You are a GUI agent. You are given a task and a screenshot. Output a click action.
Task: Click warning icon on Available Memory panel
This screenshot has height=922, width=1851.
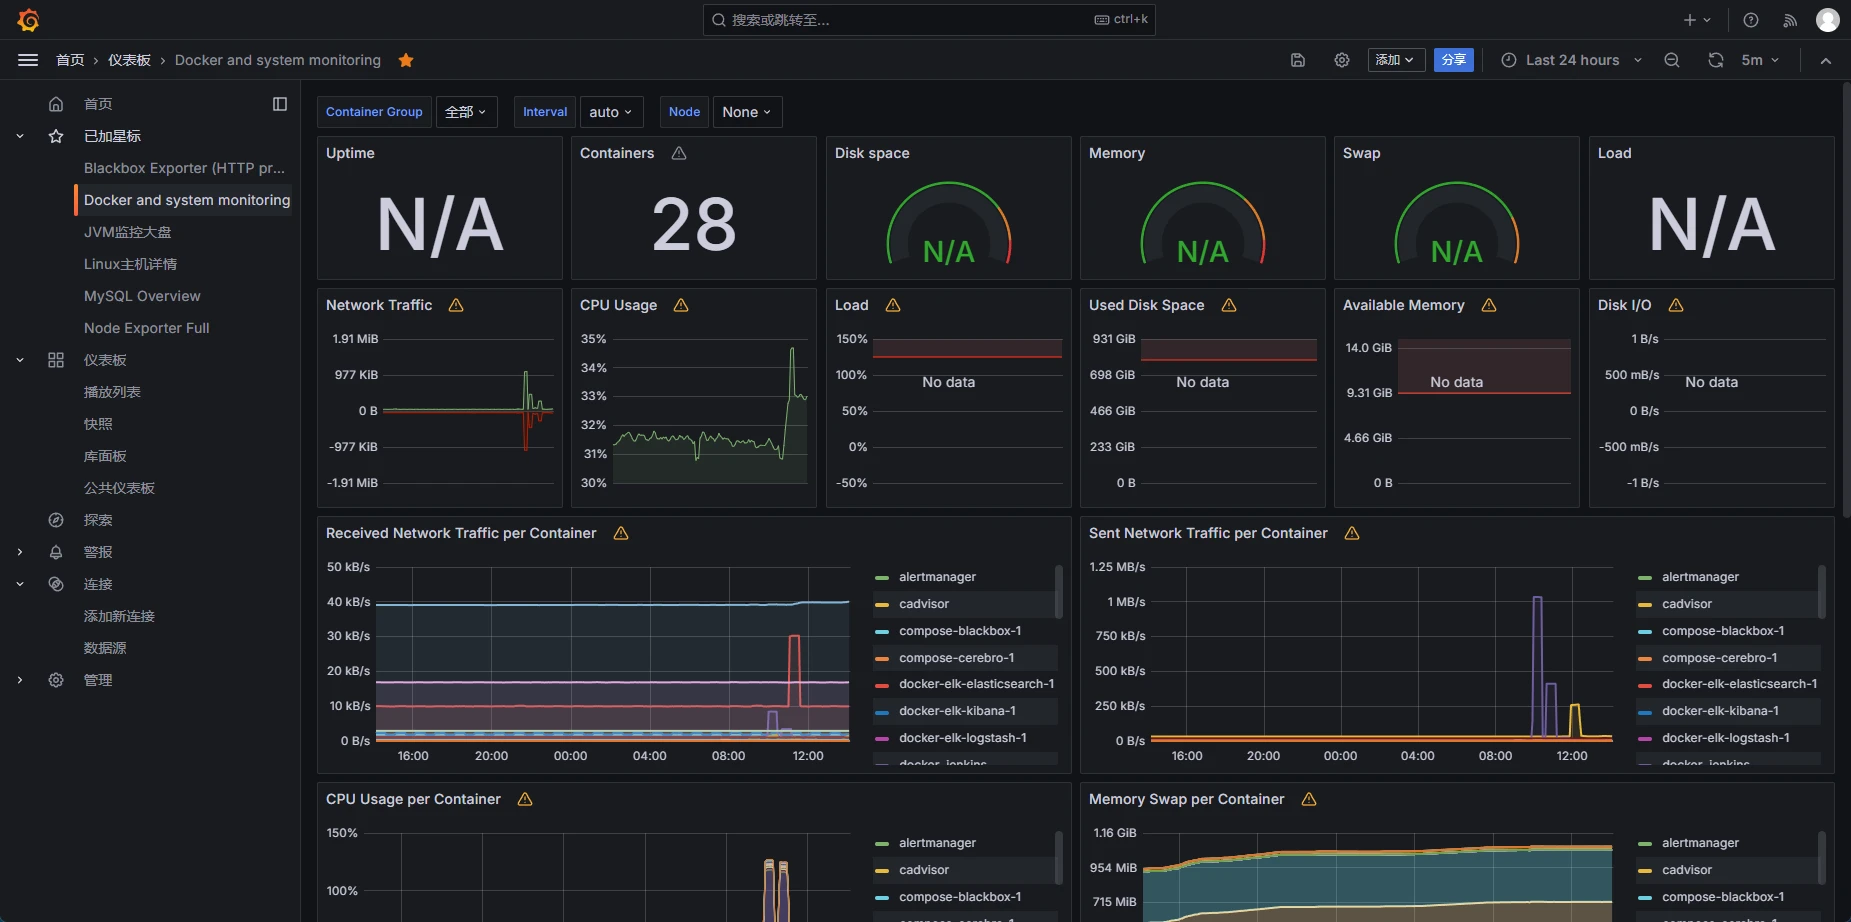pos(1489,305)
